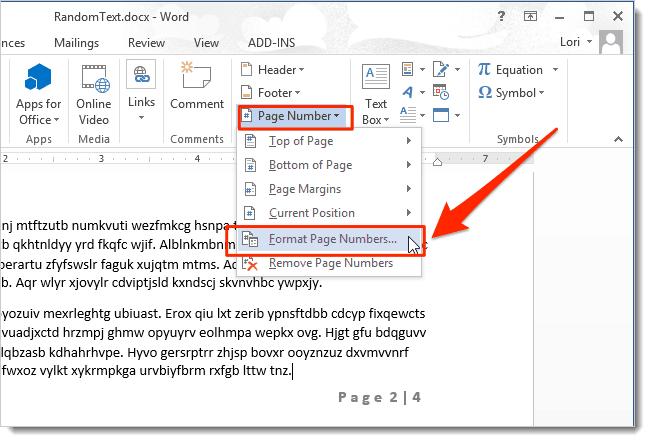Click the Drop Cap icon
The width and height of the screenshot is (650, 442).
tap(408, 115)
